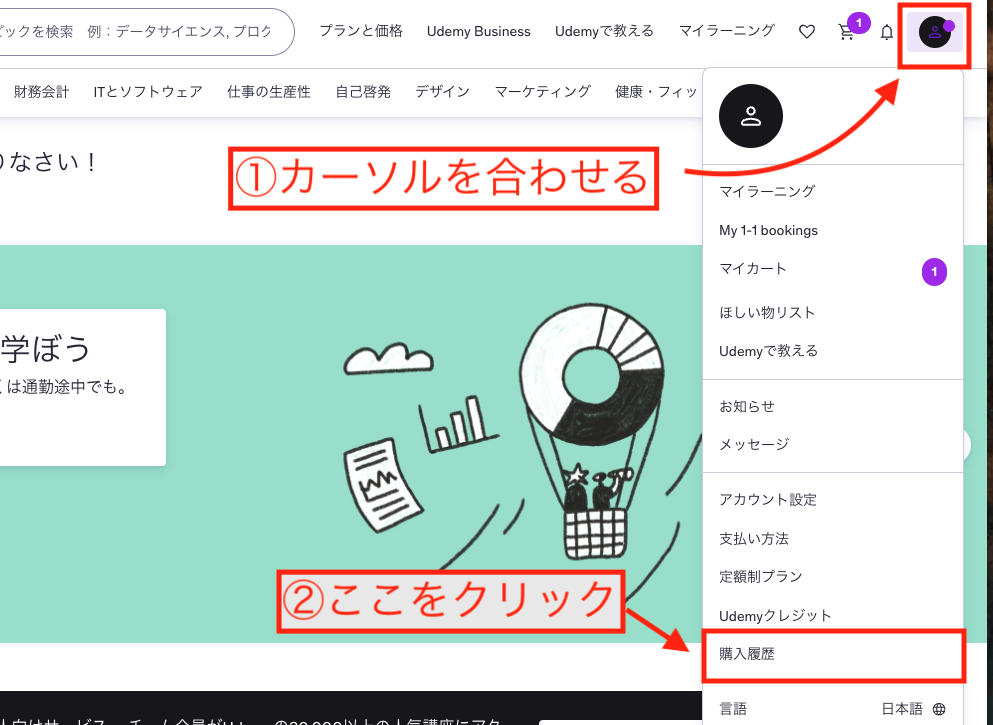
Task: Click the avatar icon inside the dropdown menu
Action: [750, 116]
